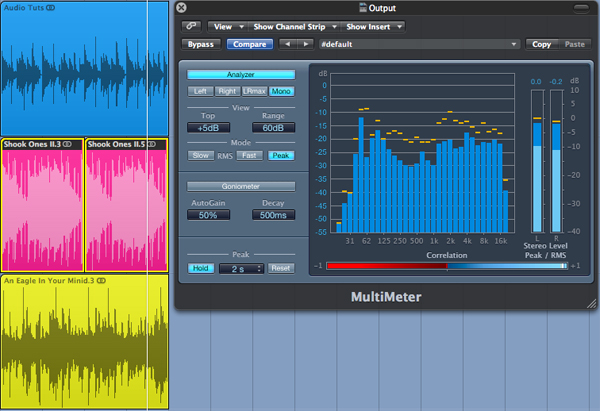Open Show Insert dropdown

click(373, 27)
